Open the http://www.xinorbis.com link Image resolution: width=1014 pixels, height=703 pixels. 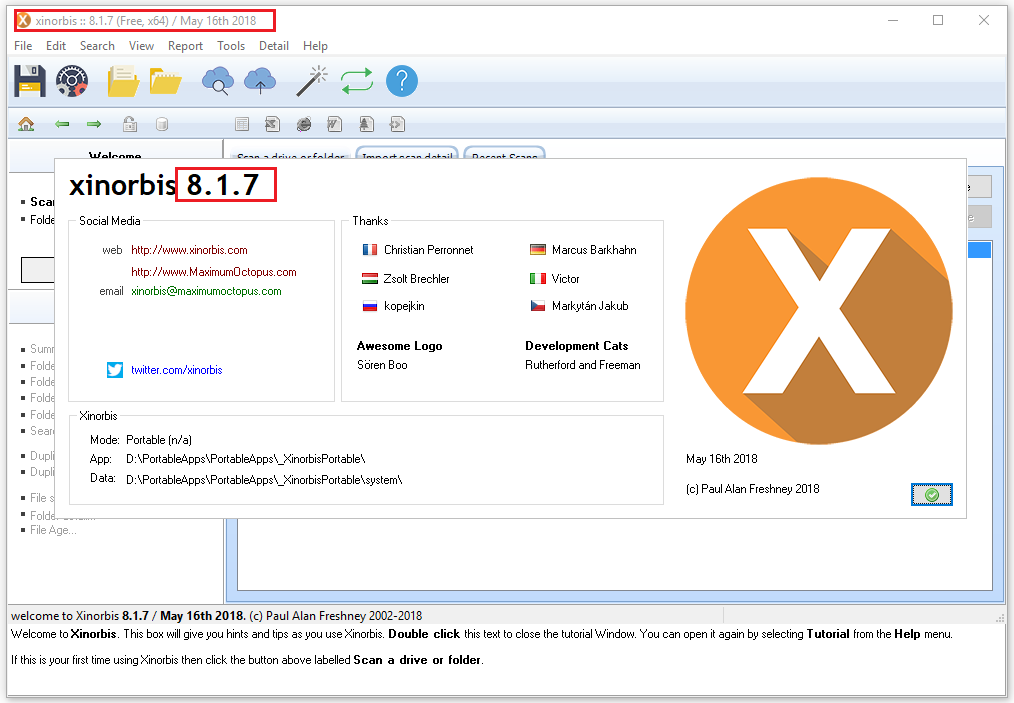click(189, 250)
